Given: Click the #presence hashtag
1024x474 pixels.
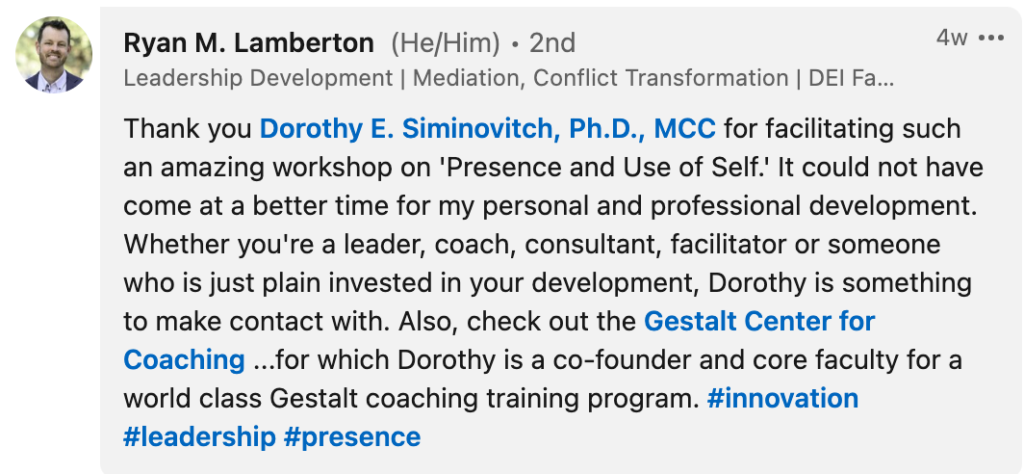Looking at the screenshot, I should coord(352,437).
